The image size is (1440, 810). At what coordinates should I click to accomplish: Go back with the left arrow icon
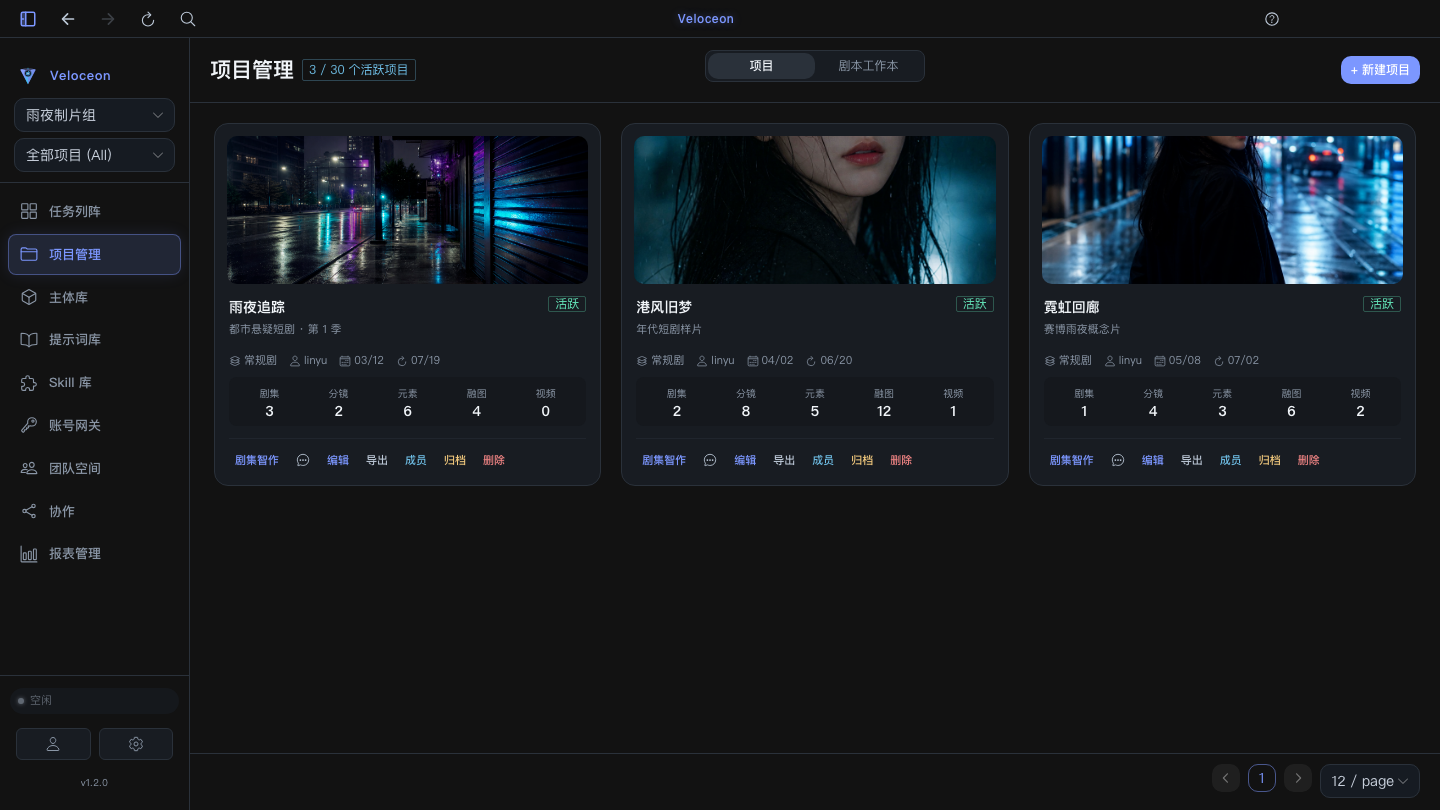[x=68, y=19]
